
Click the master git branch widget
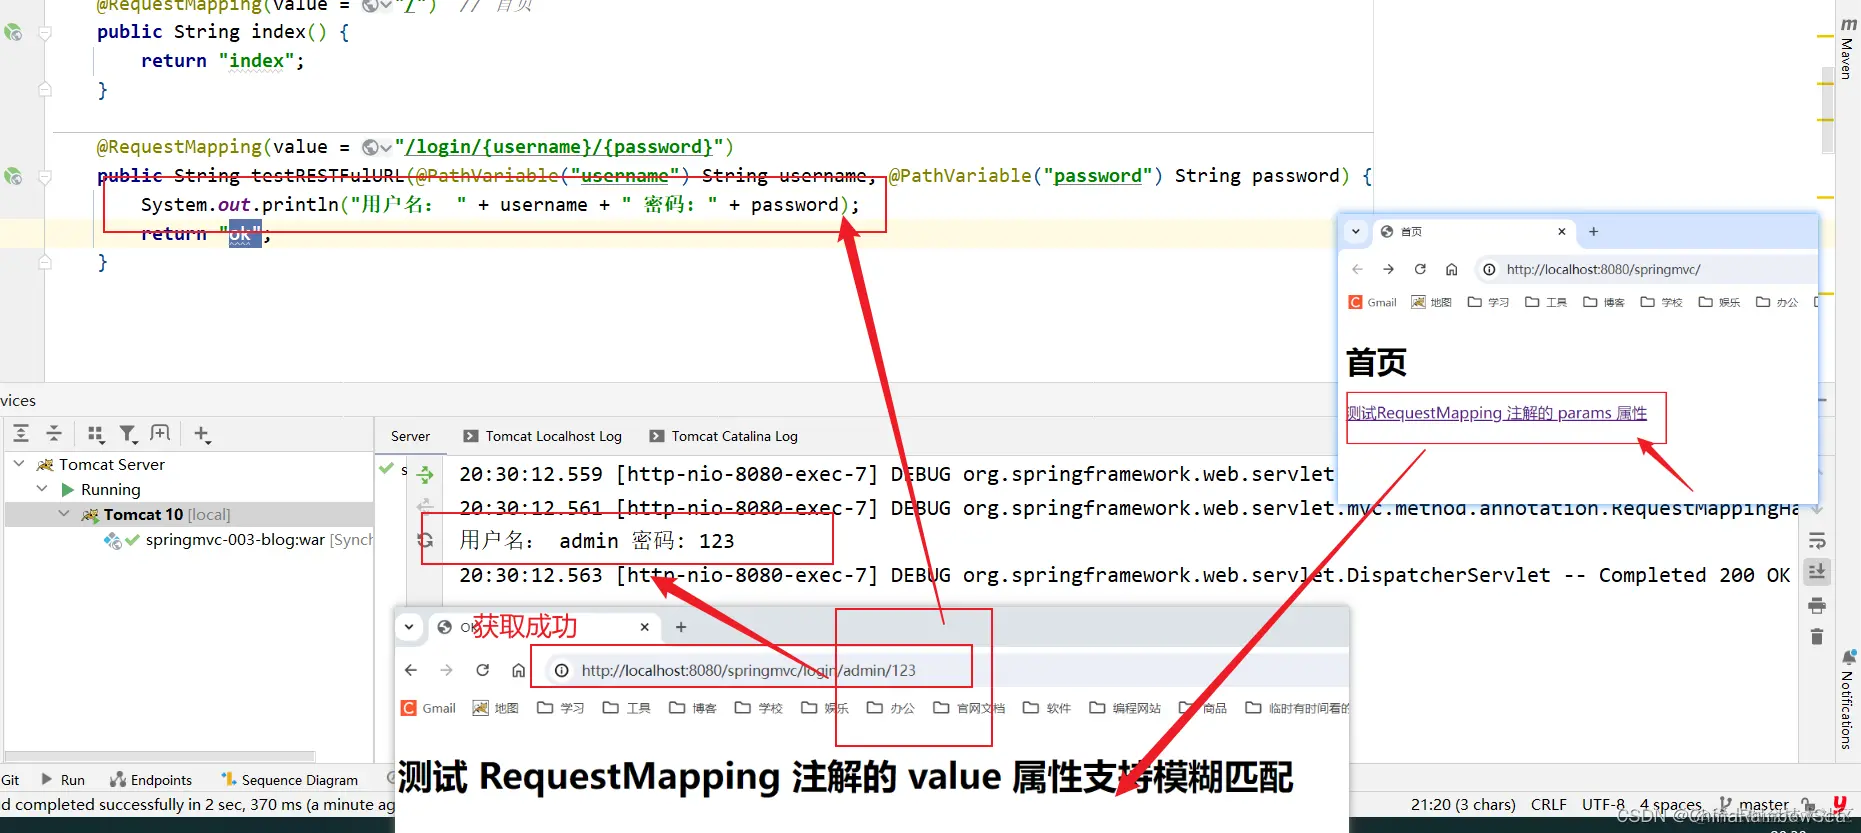(x=1754, y=804)
